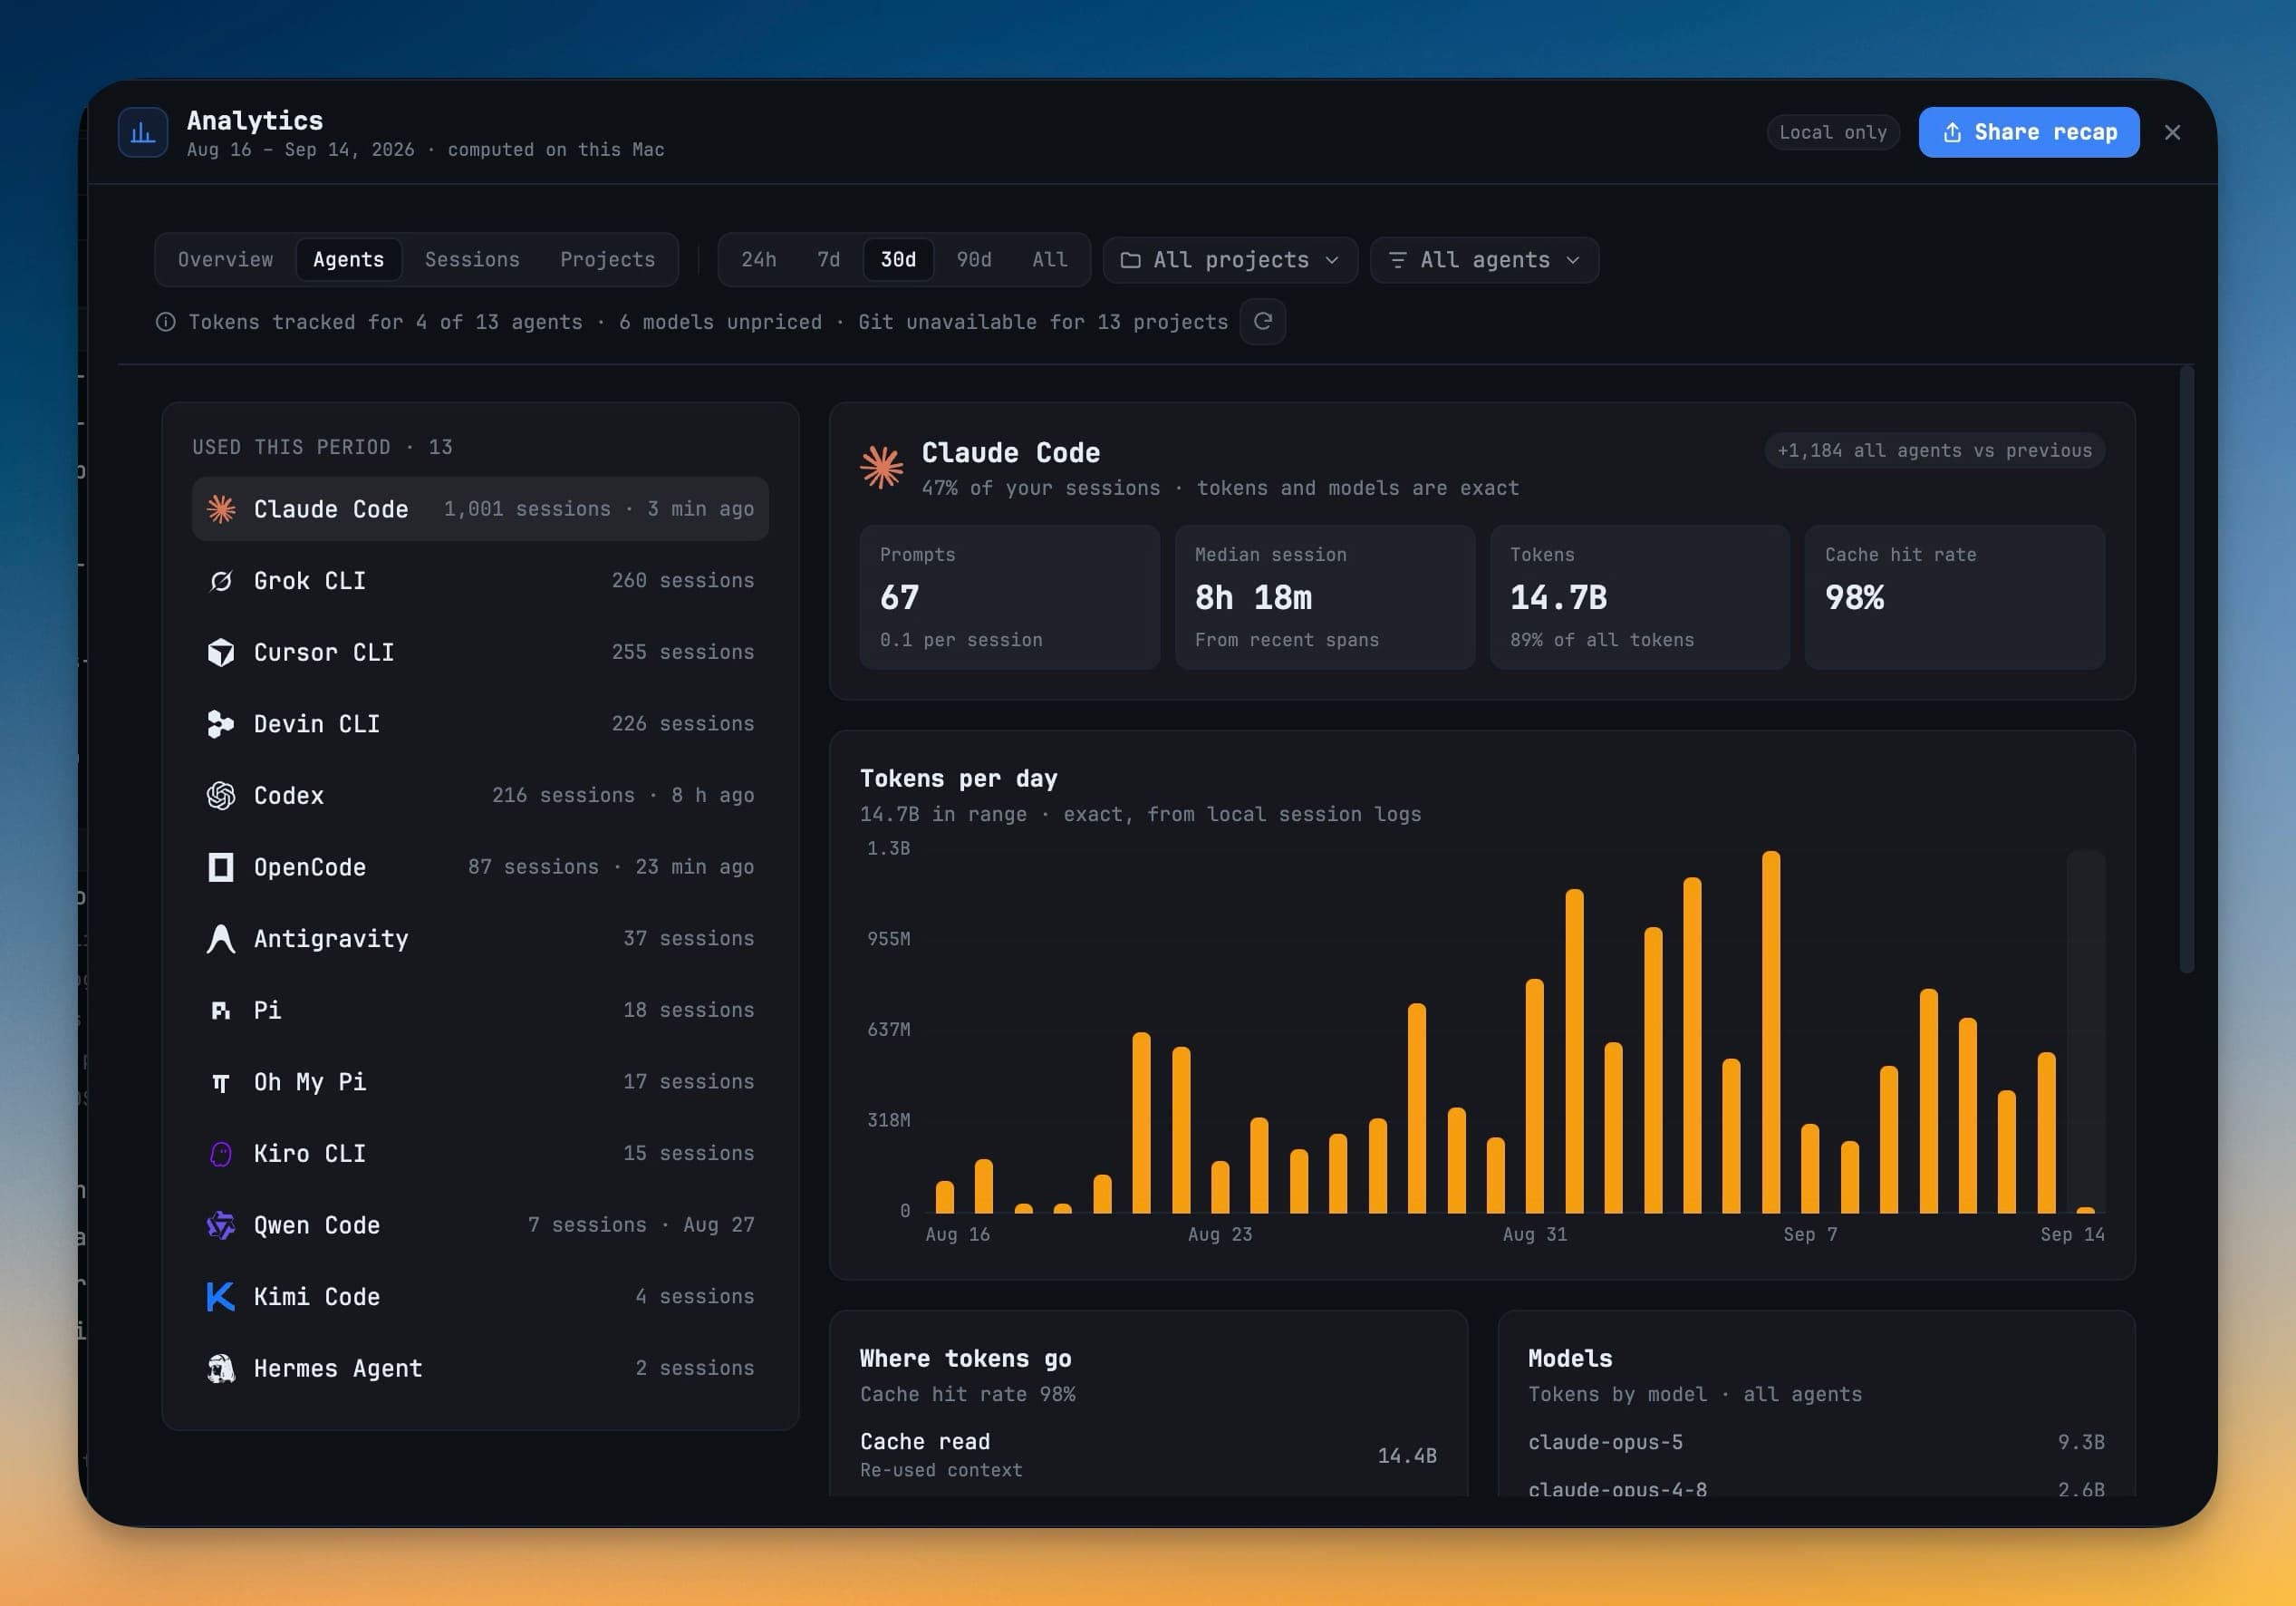Select the Codex agent row
Viewport: 2296px width, 1606px height.
[480, 796]
